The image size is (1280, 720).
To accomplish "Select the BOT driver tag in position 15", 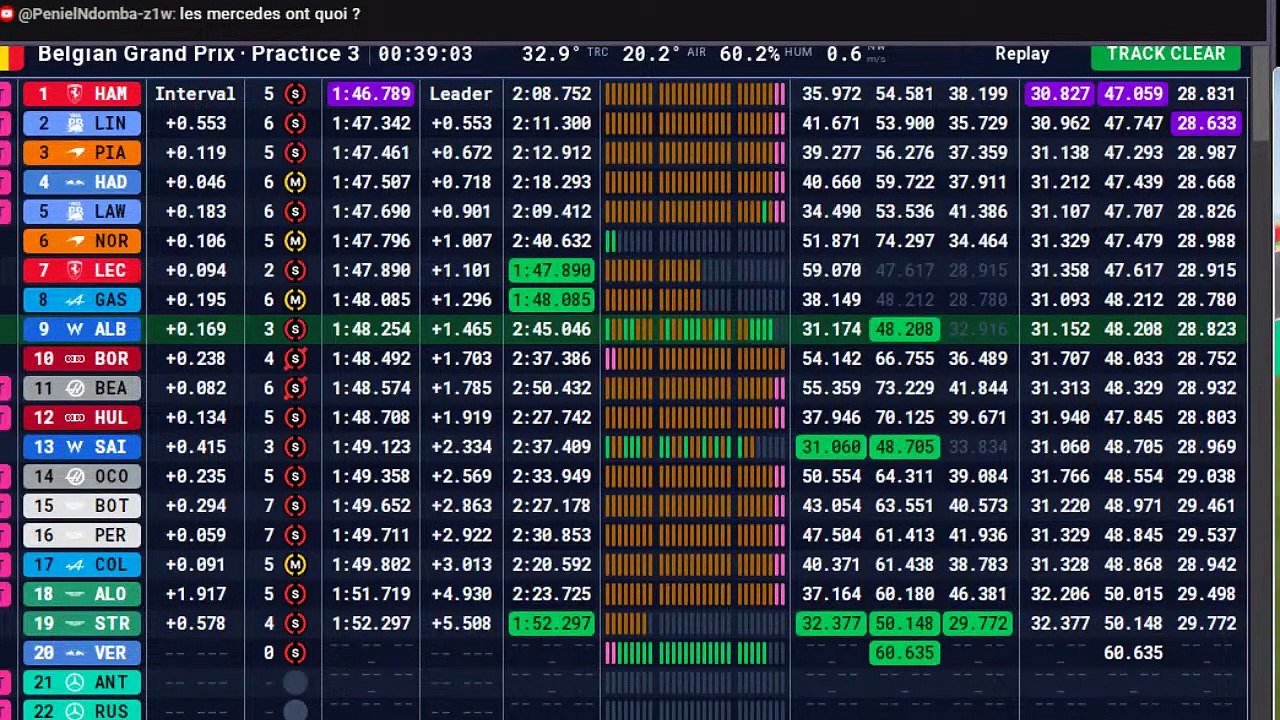I will point(82,506).
